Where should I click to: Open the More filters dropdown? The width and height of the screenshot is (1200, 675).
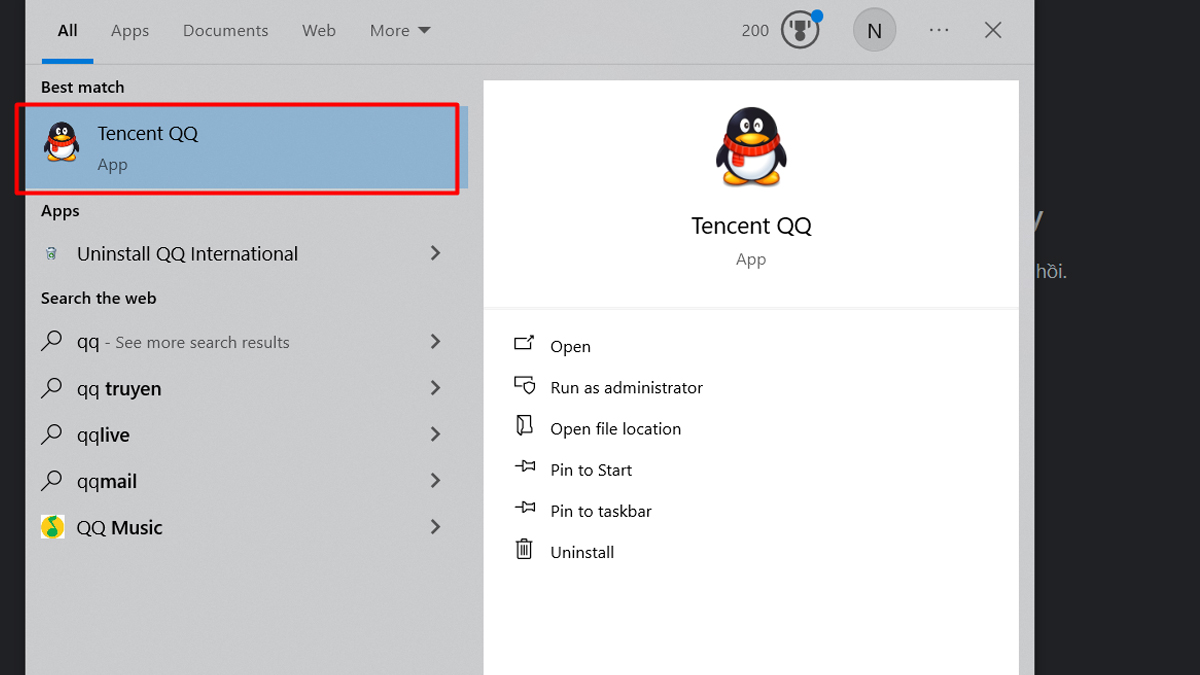pos(400,31)
